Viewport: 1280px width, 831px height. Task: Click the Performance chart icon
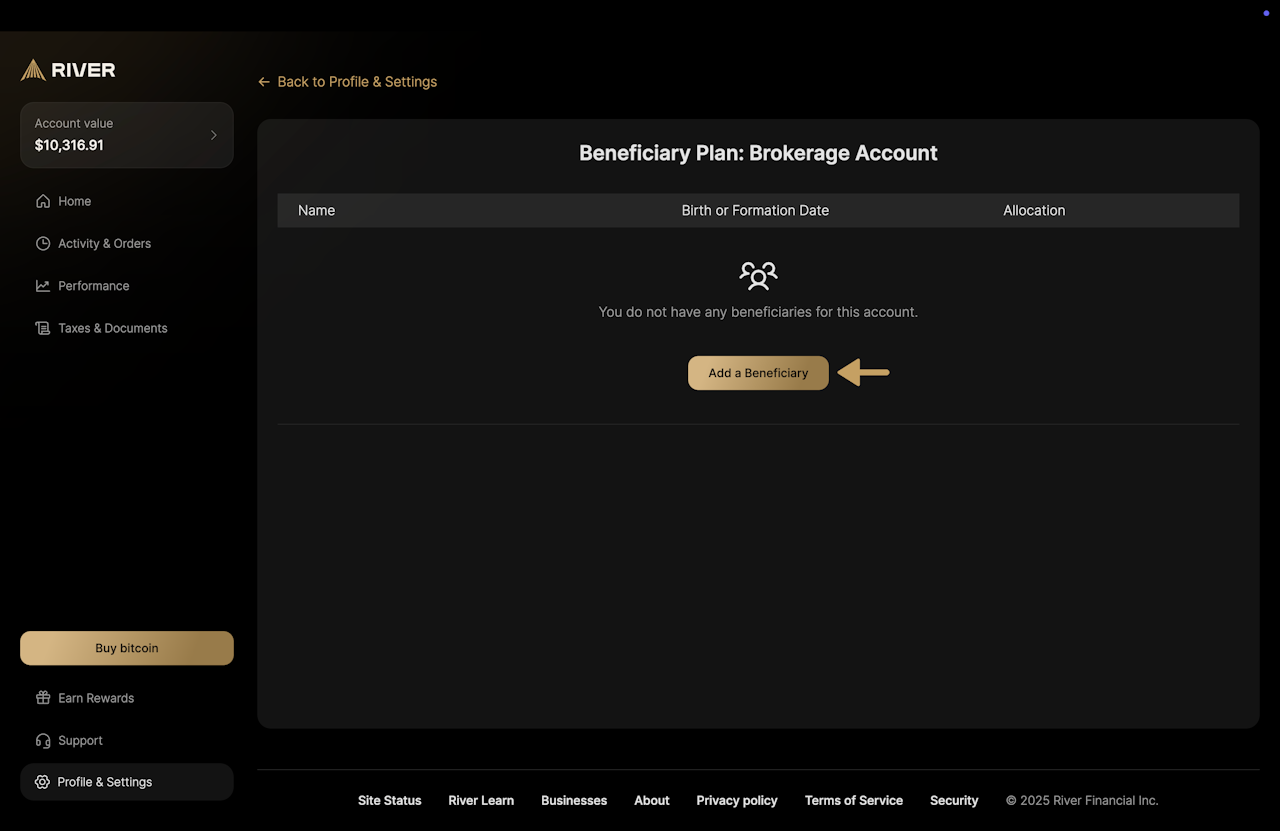[x=43, y=286]
